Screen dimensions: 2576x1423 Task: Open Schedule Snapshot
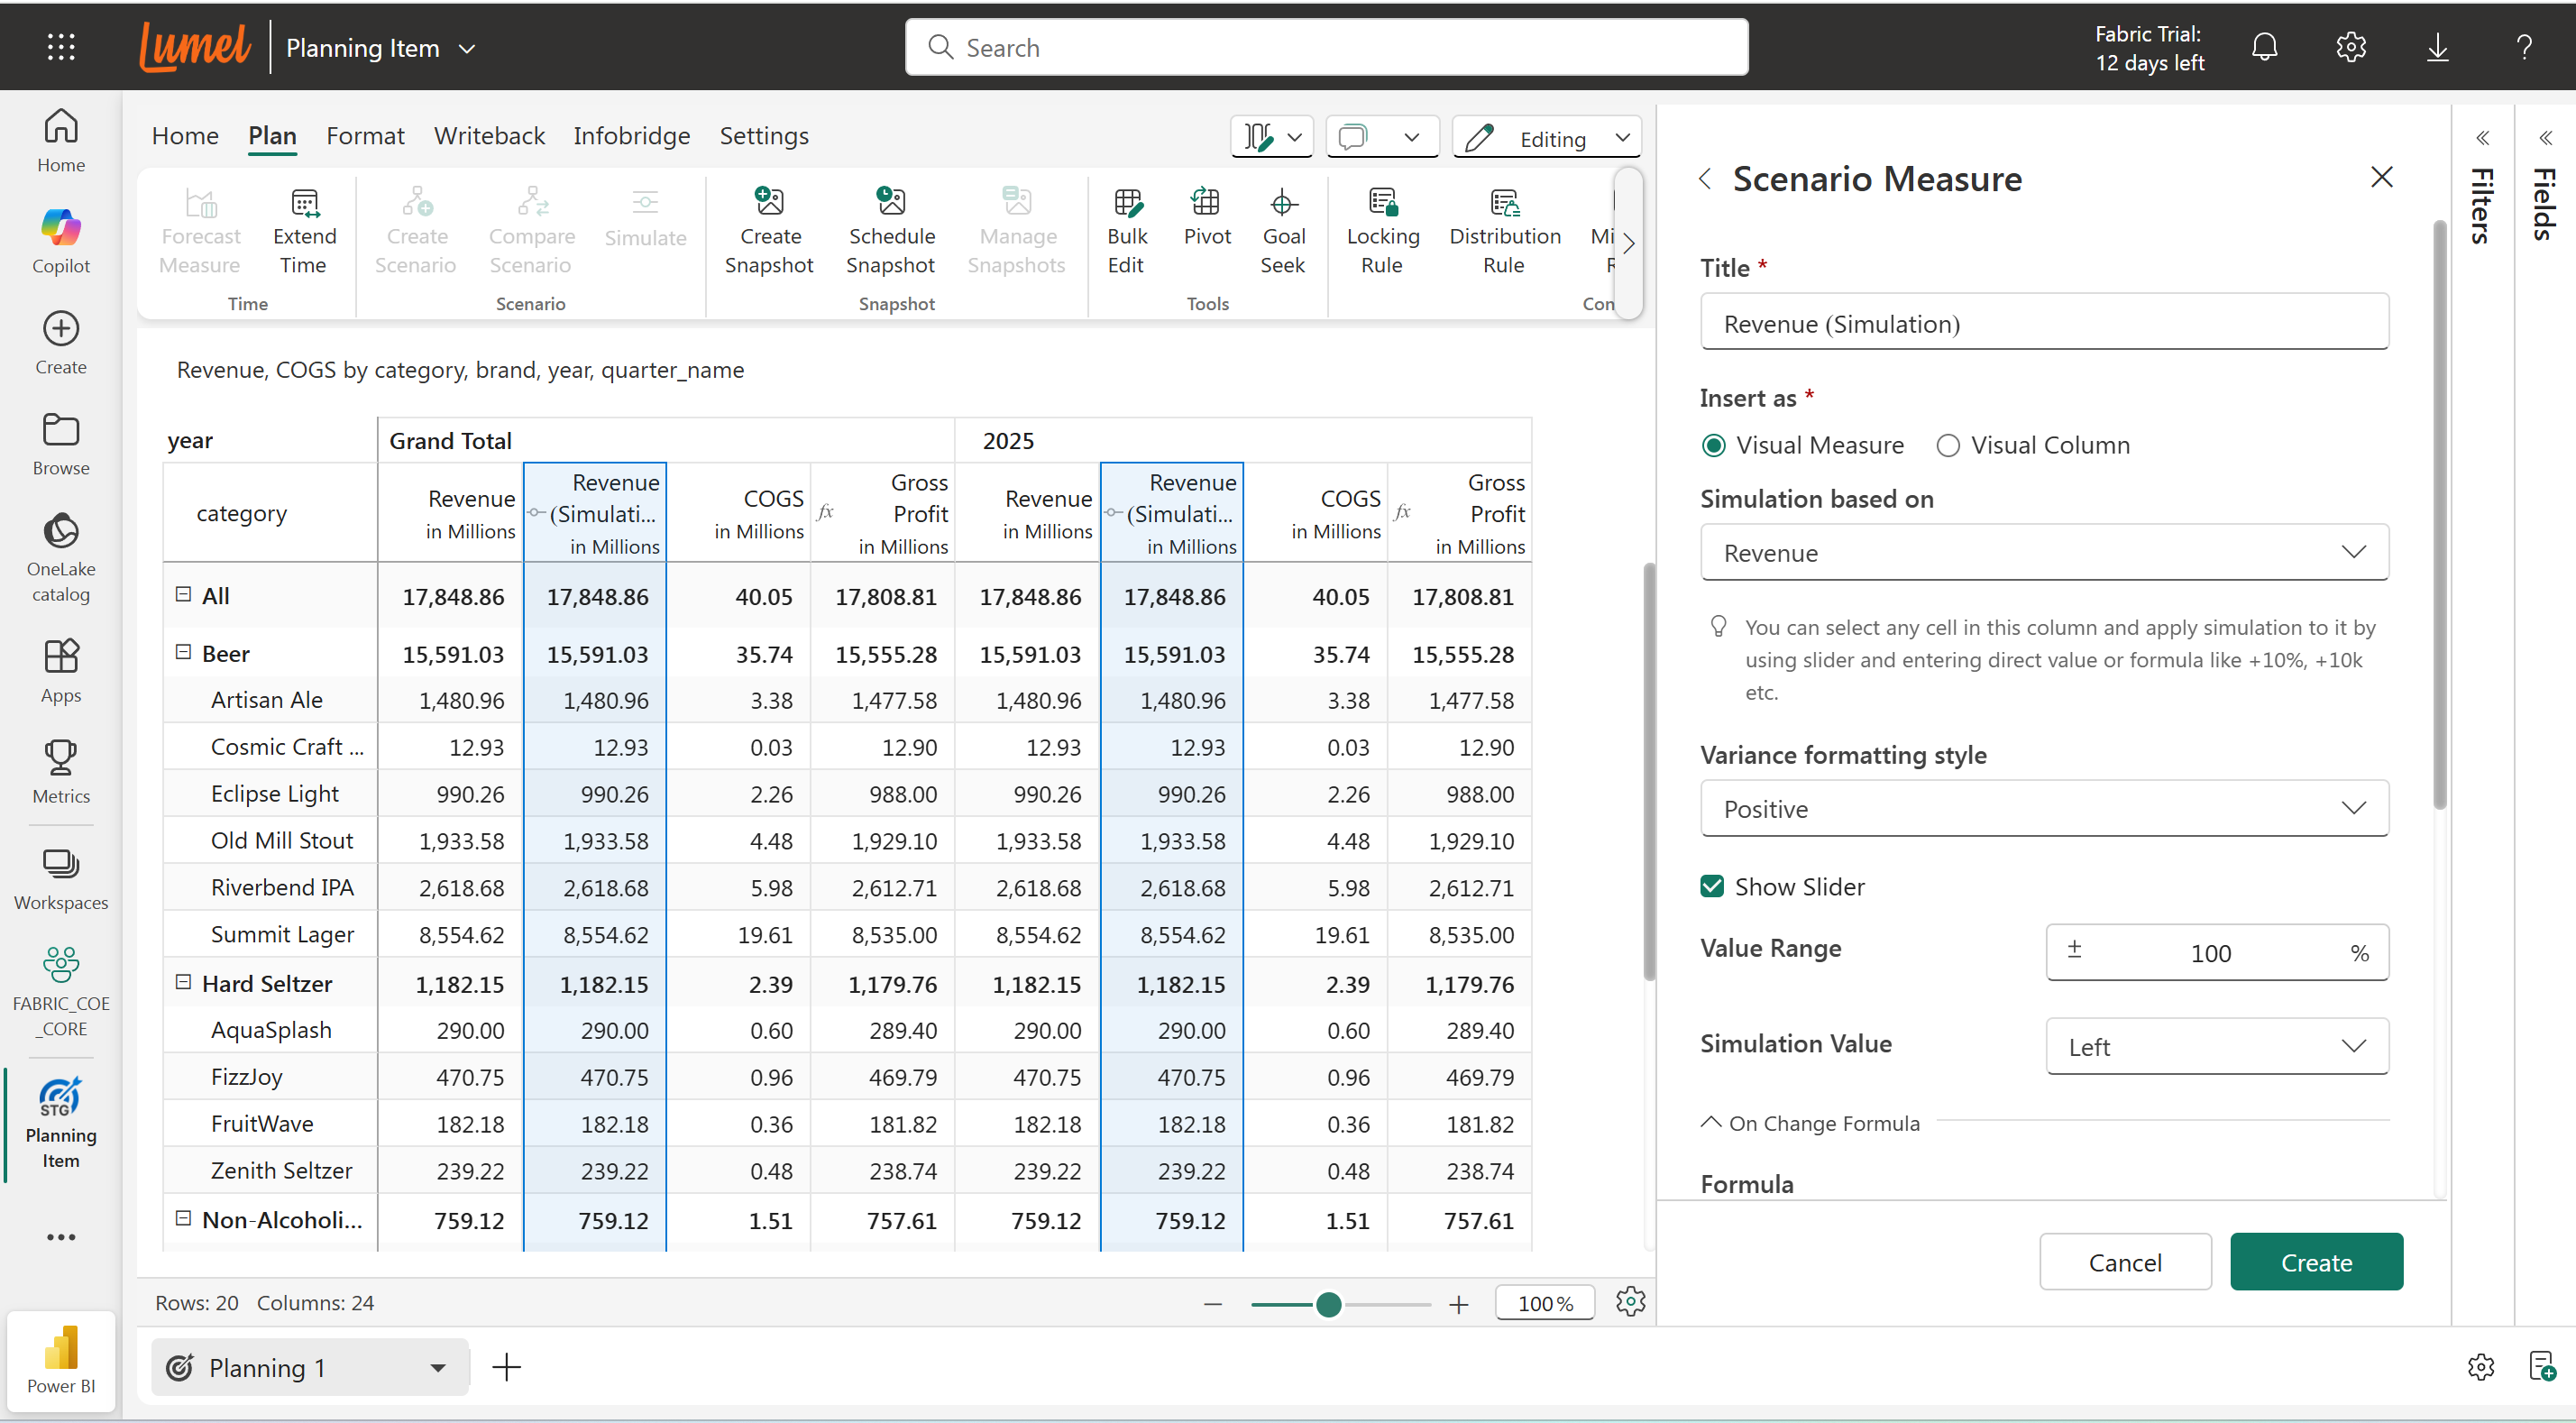[890, 203]
